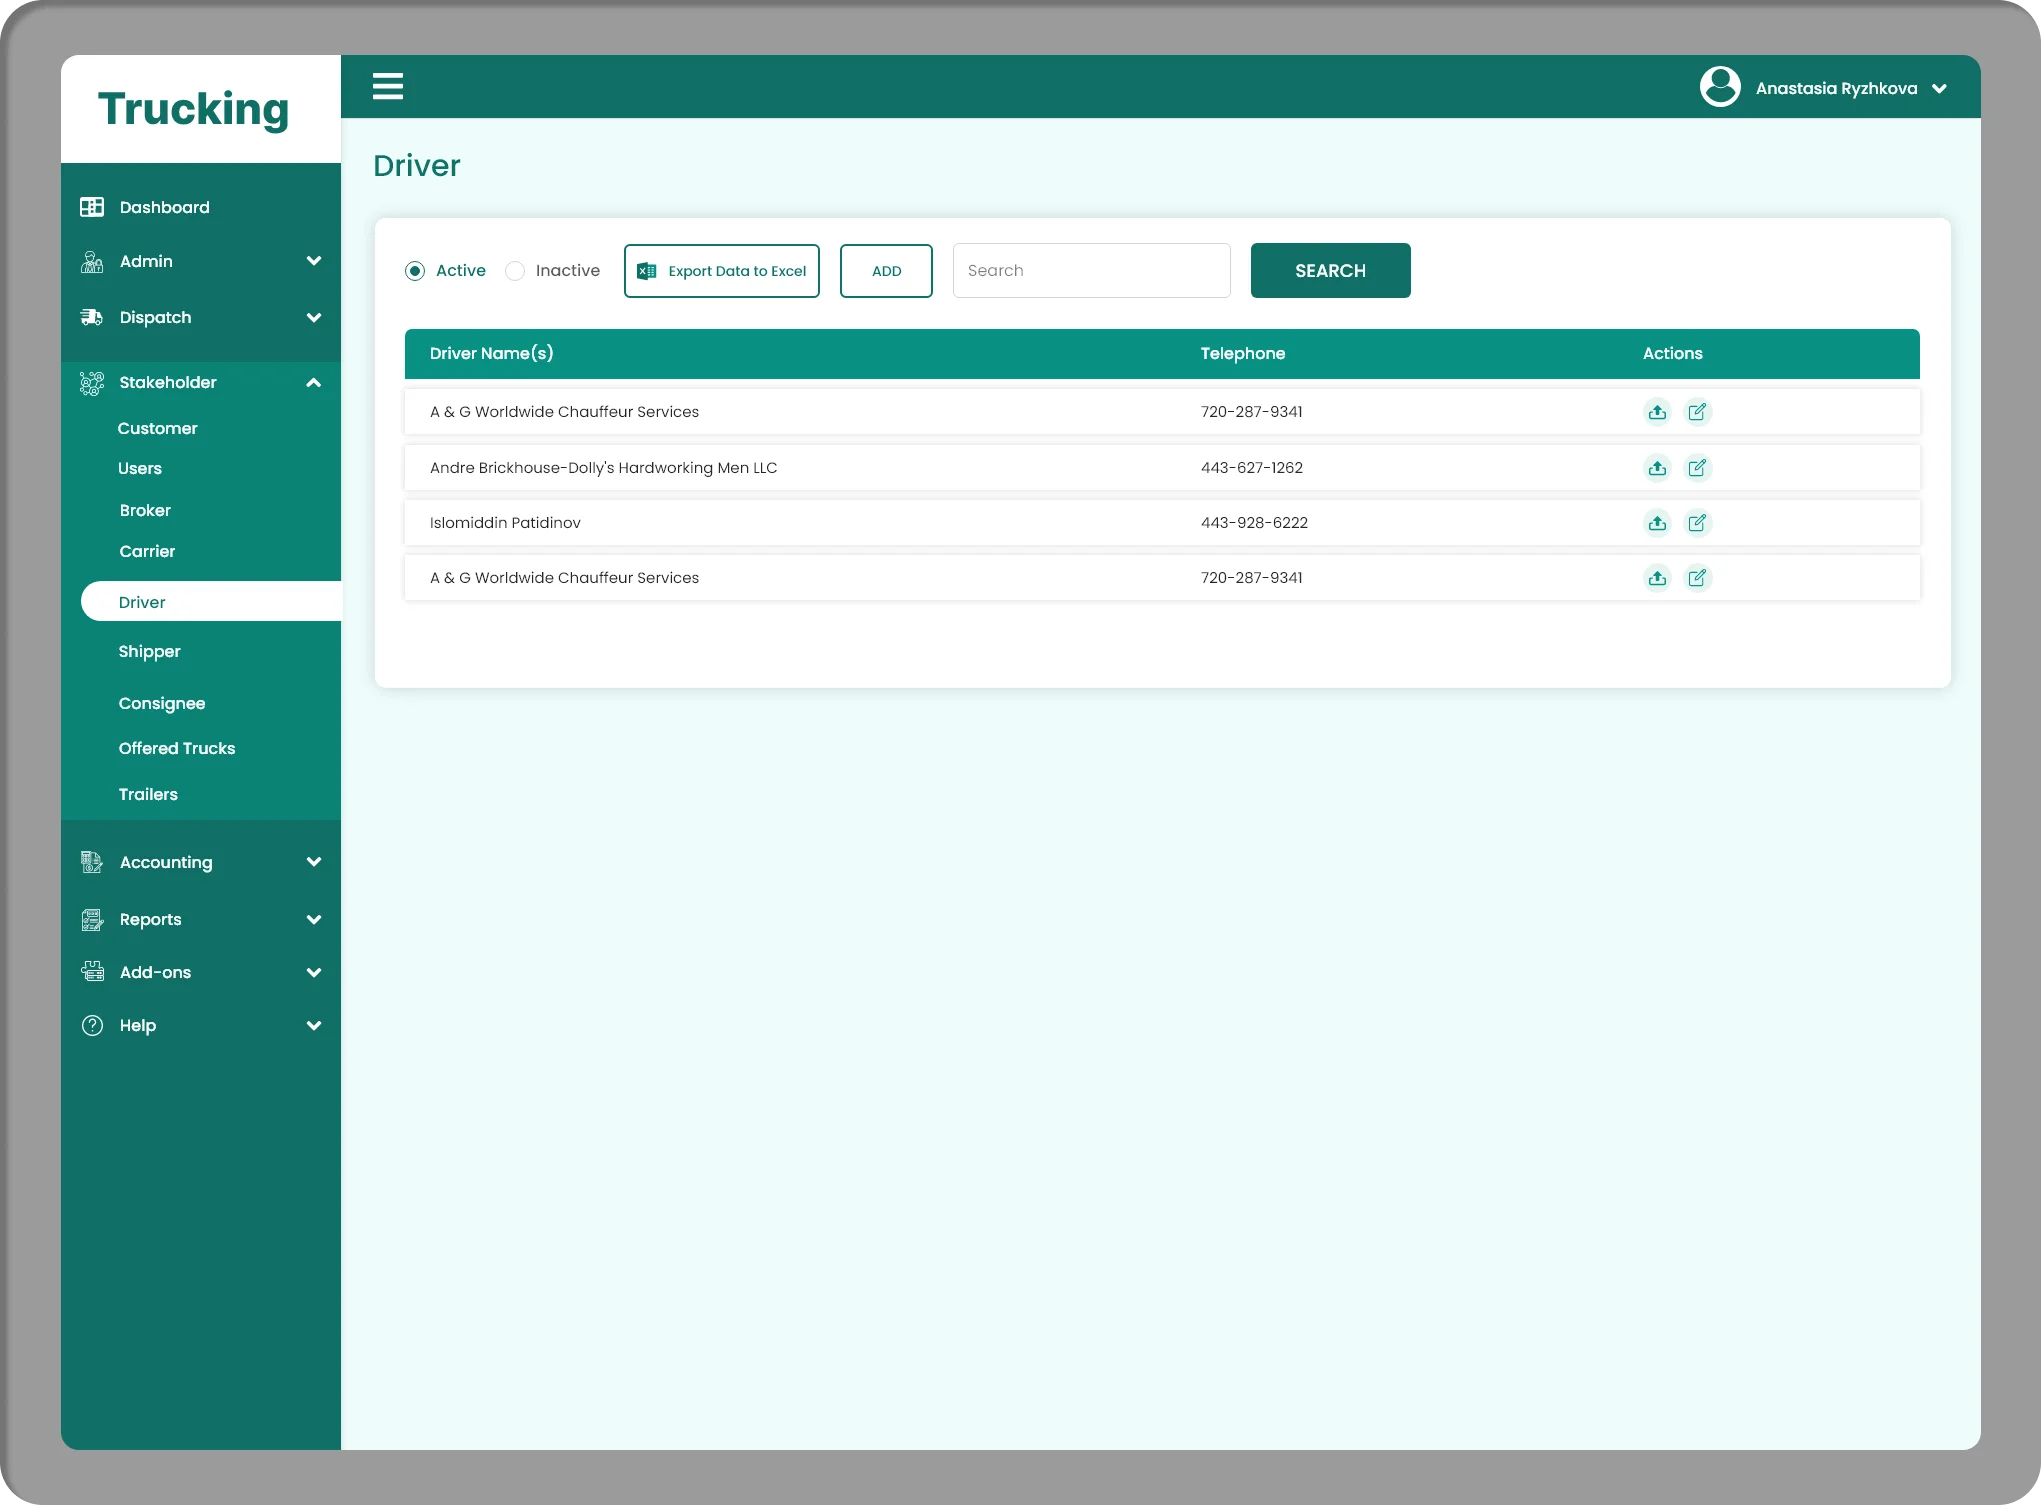
Task: Open Carrier under Stakeholder
Action: click(x=147, y=551)
